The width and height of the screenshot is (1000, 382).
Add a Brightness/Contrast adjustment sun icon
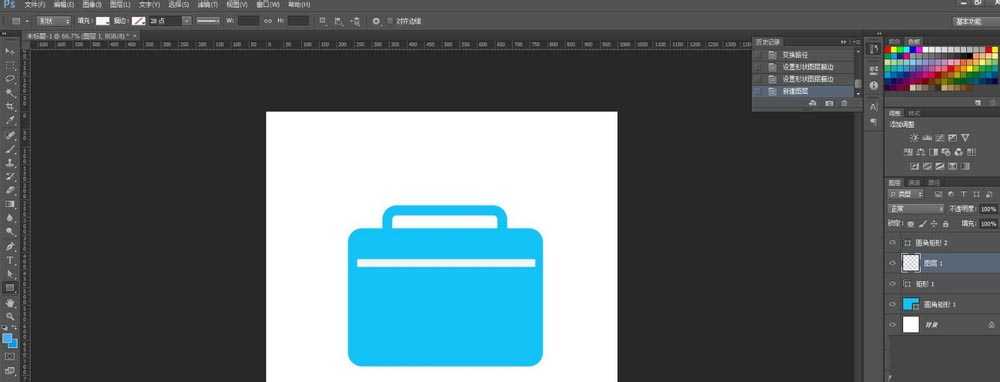915,138
